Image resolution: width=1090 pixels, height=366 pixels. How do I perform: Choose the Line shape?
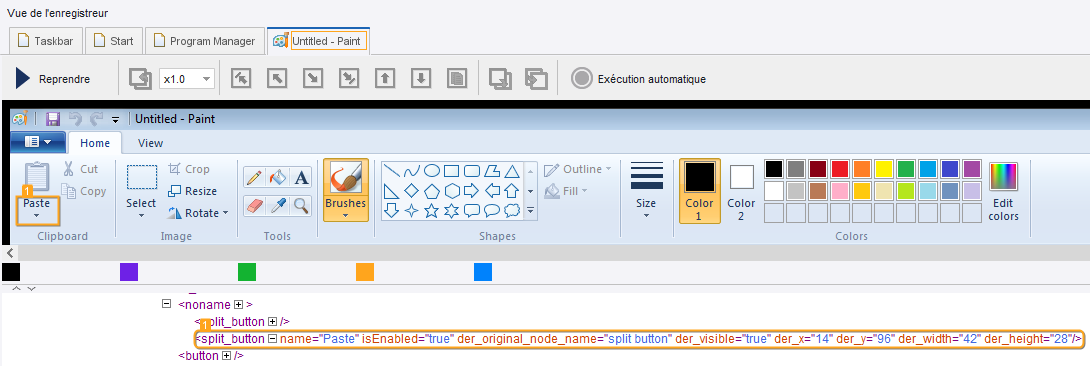[x=392, y=170]
